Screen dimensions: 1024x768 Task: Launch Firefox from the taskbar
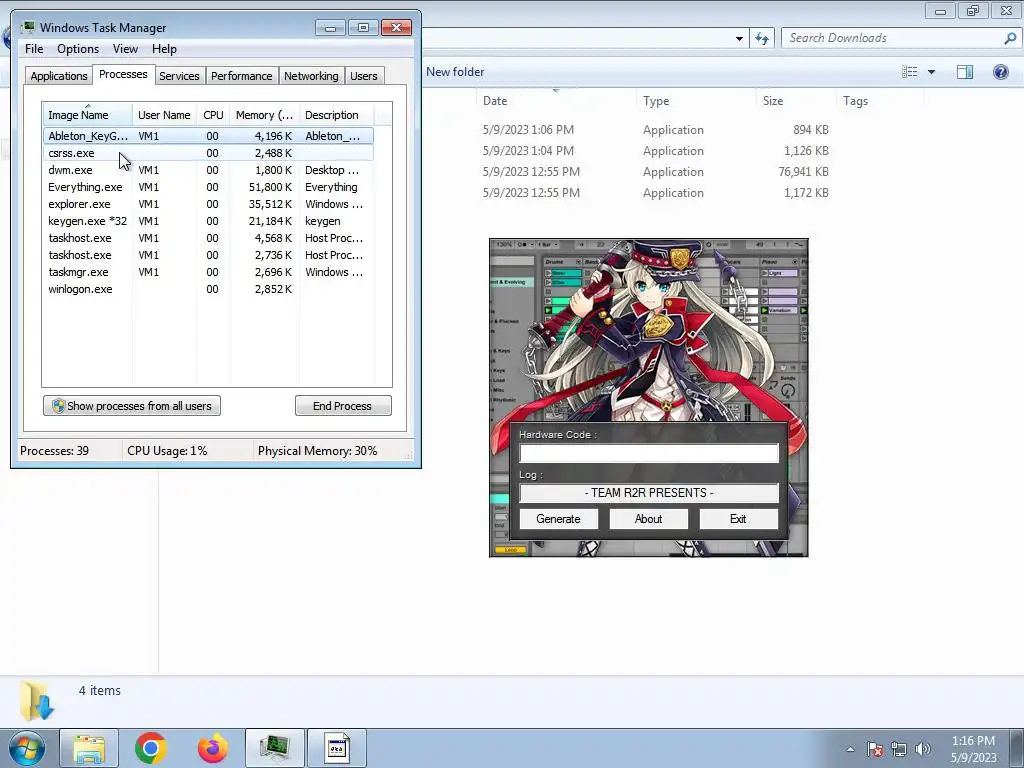tap(213, 748)
